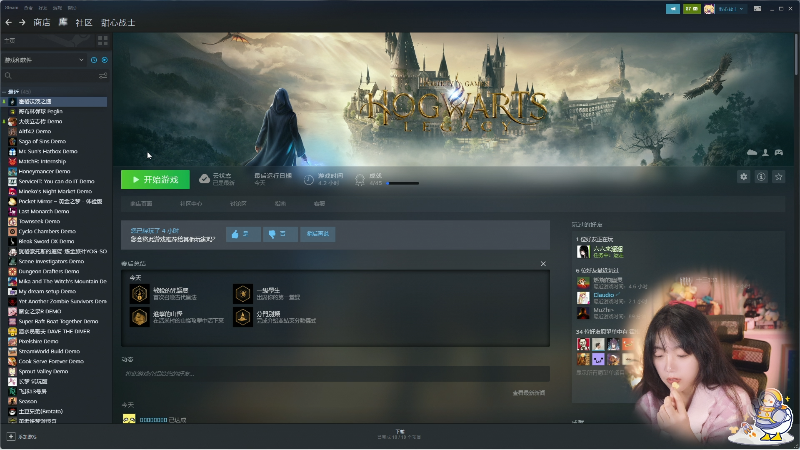
Task: Open the view latest news link
Action: (529, 393)
